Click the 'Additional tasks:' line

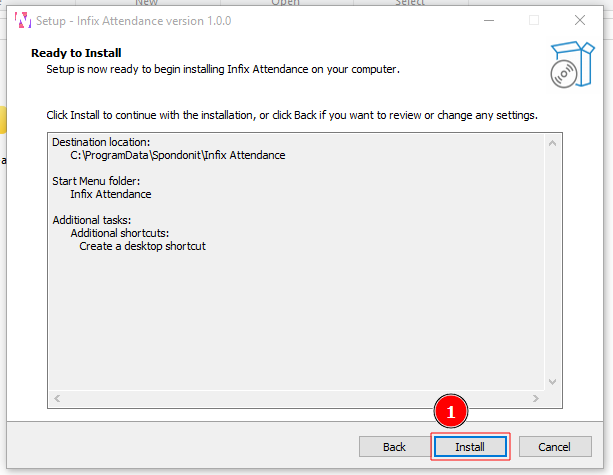pos(92,220)
